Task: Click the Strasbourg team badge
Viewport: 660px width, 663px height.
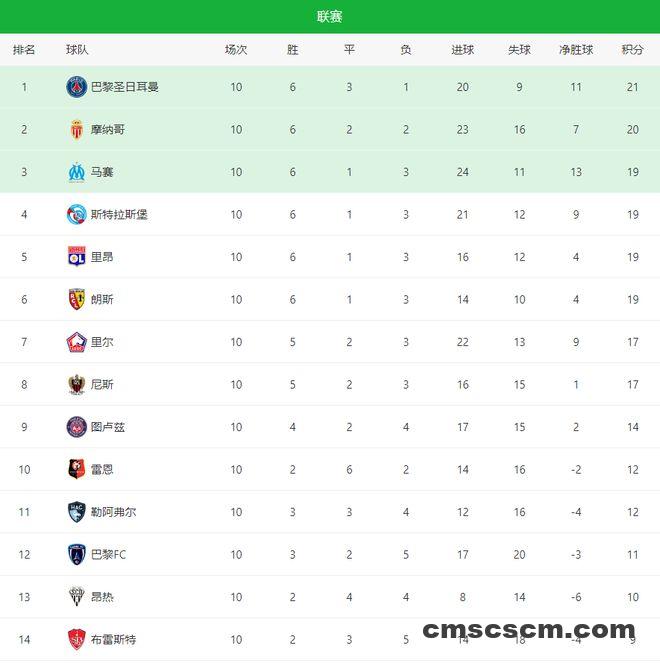Action: click(77, 214)
